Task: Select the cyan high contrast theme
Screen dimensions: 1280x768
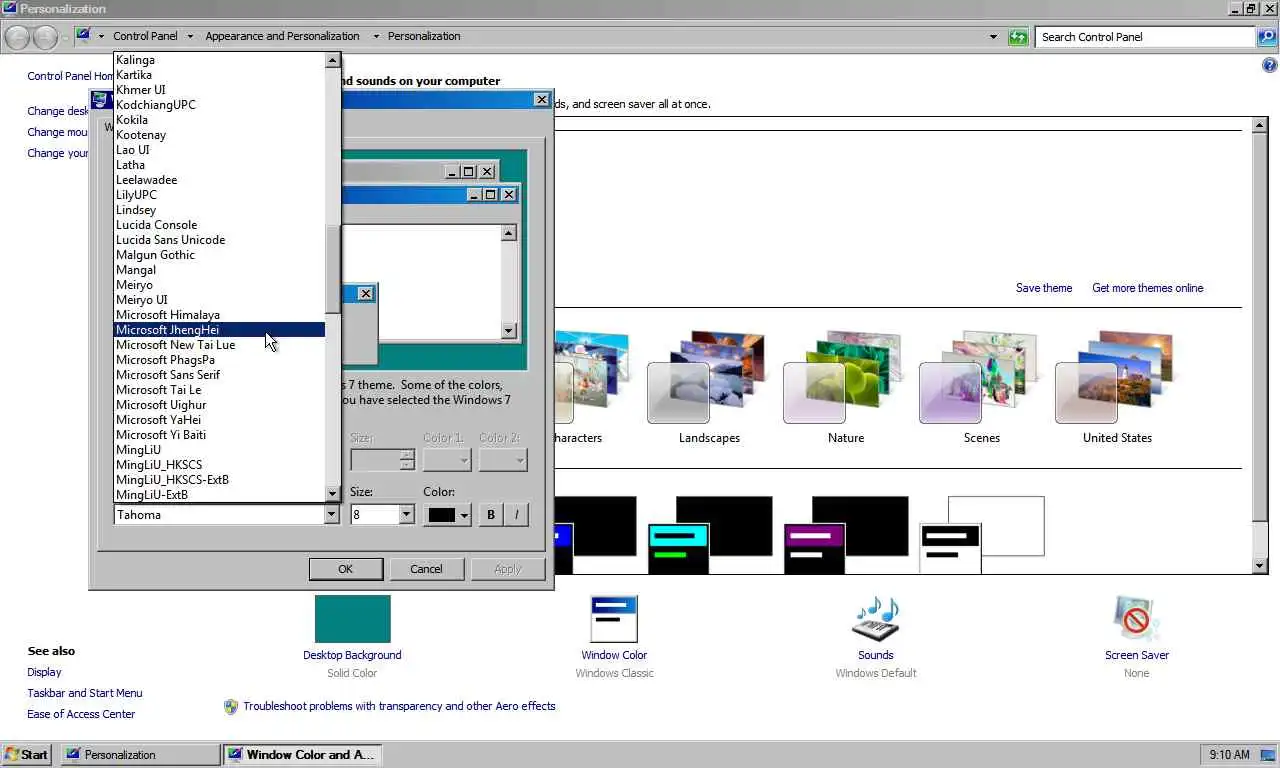Action: click(x=710, y=535)
